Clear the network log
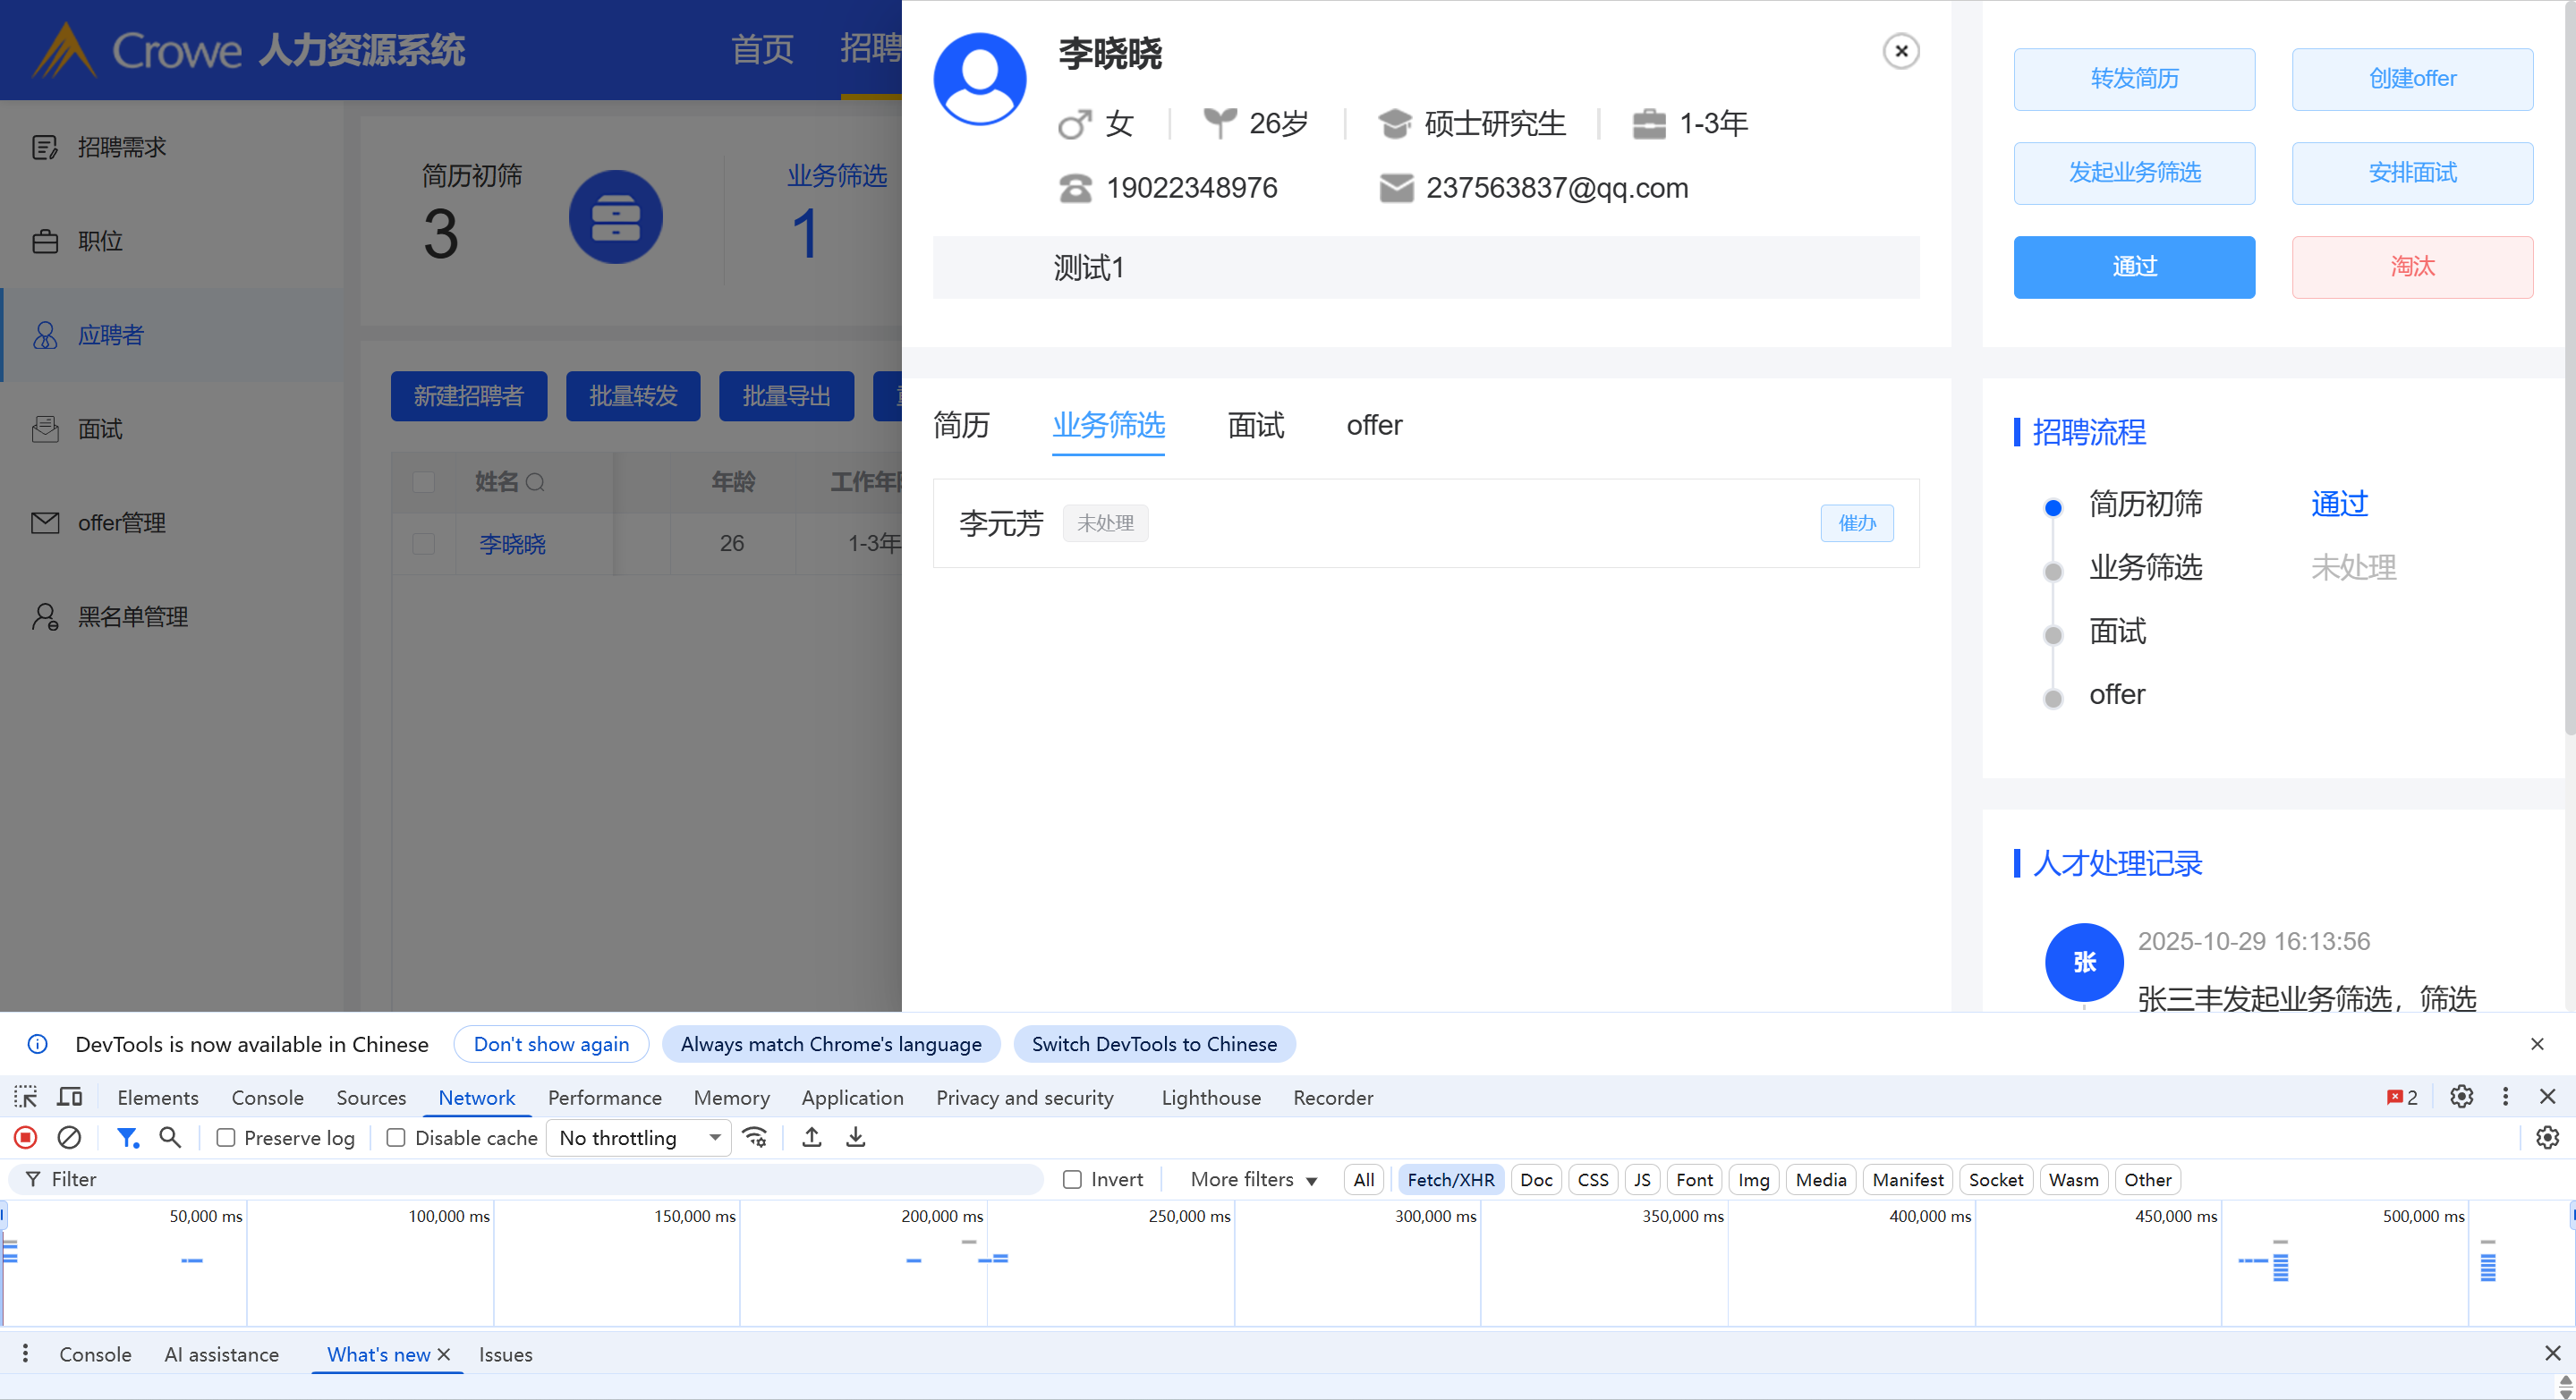This screenshot has height=1400, width=2576. [69, 1138]
